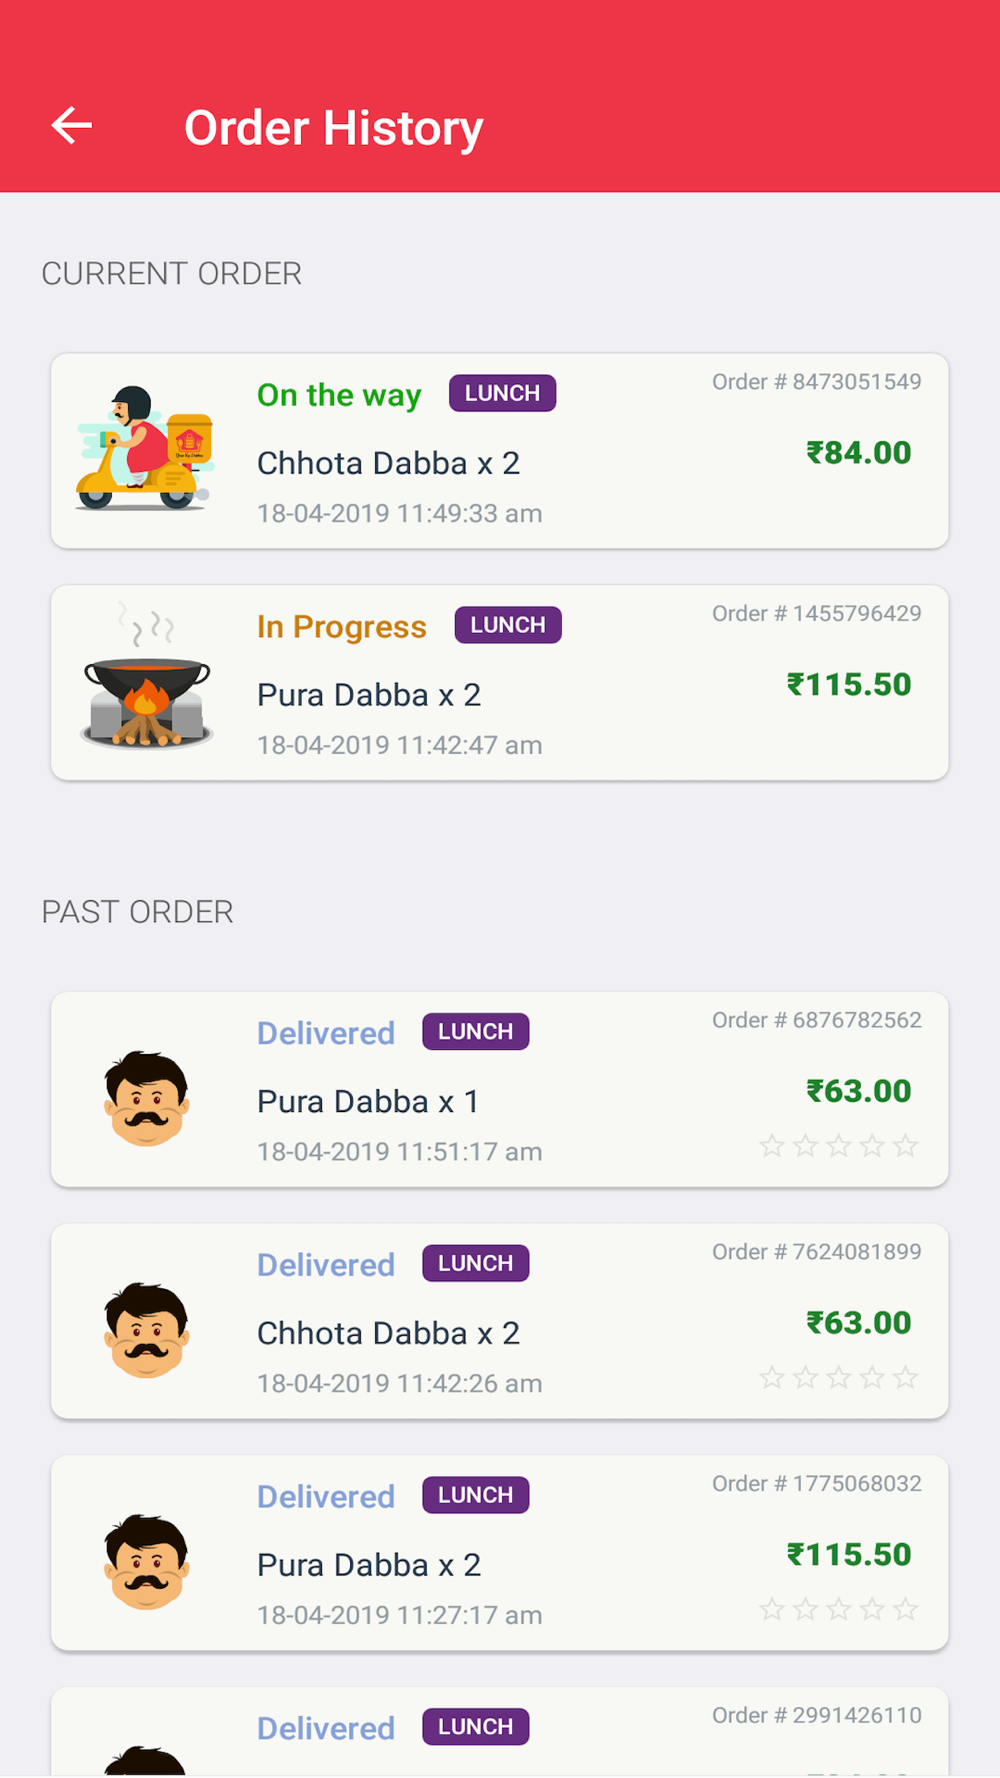Open the On the way Chhota Dabba order
This screenshot has height=1778, width=1000.
(500, 450)
